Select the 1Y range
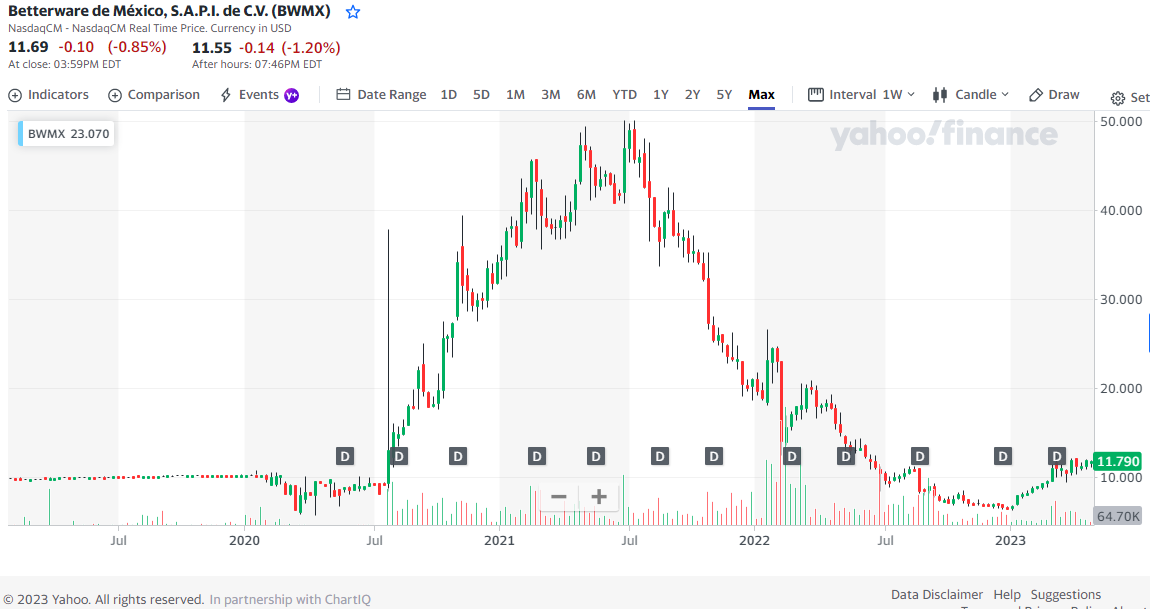This screenshot has height=609, width=1150. coord(661,95)
